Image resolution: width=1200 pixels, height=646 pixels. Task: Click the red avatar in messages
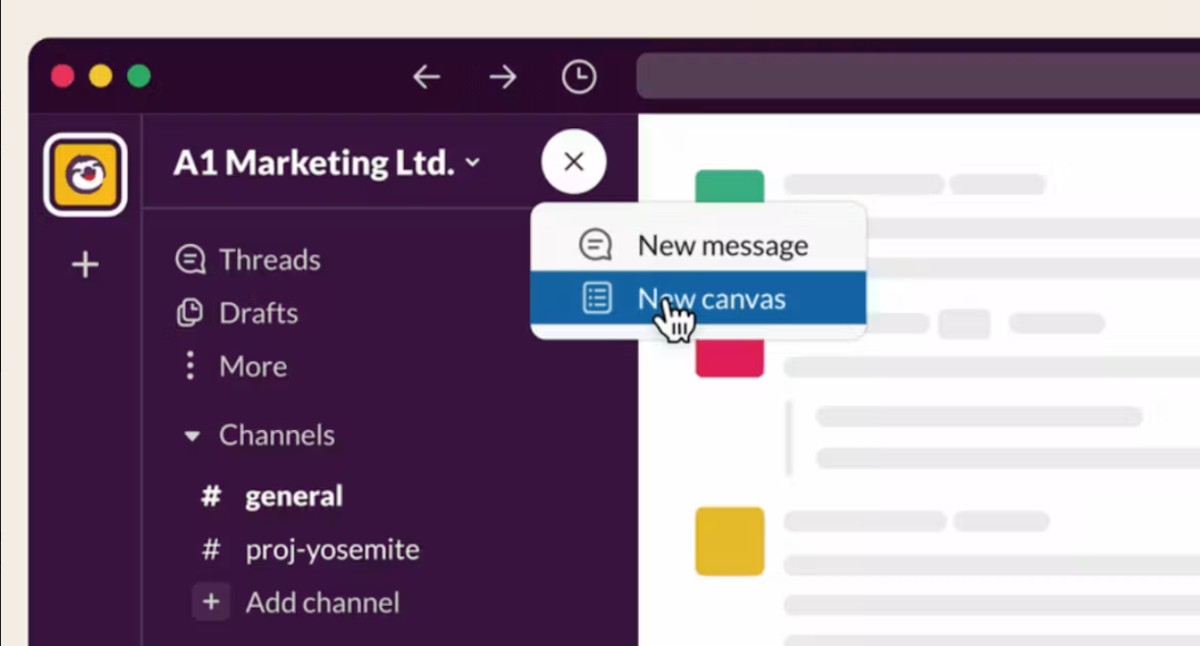pos(730,358)
